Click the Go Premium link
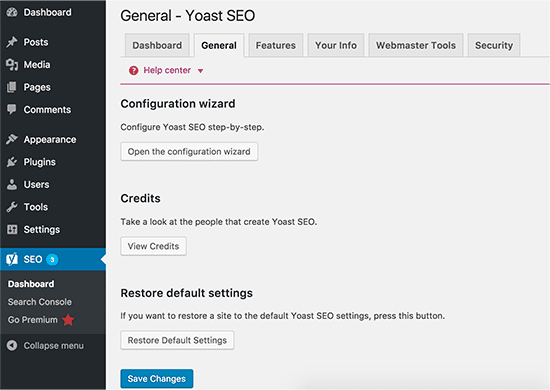 (33, 320)
